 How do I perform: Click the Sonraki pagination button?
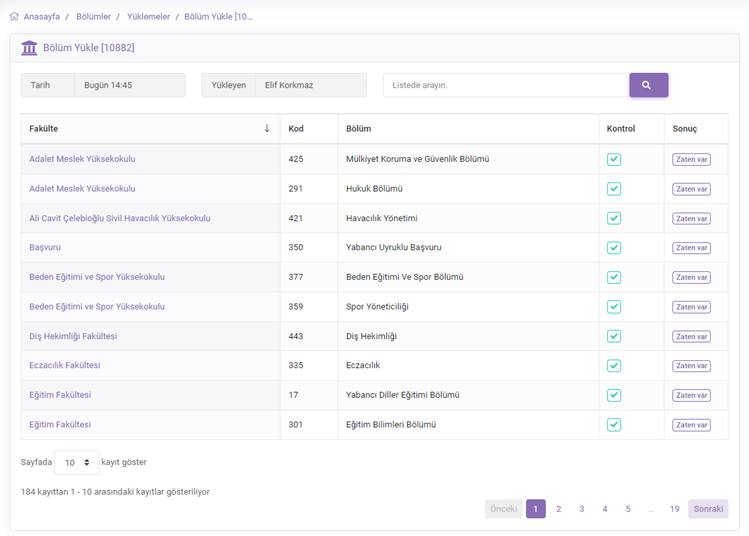(708, 509)
